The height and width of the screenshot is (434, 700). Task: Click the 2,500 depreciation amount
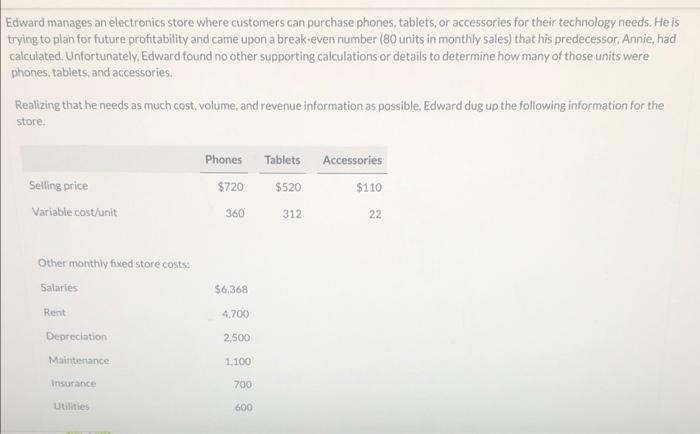click(x=237, y=337)
